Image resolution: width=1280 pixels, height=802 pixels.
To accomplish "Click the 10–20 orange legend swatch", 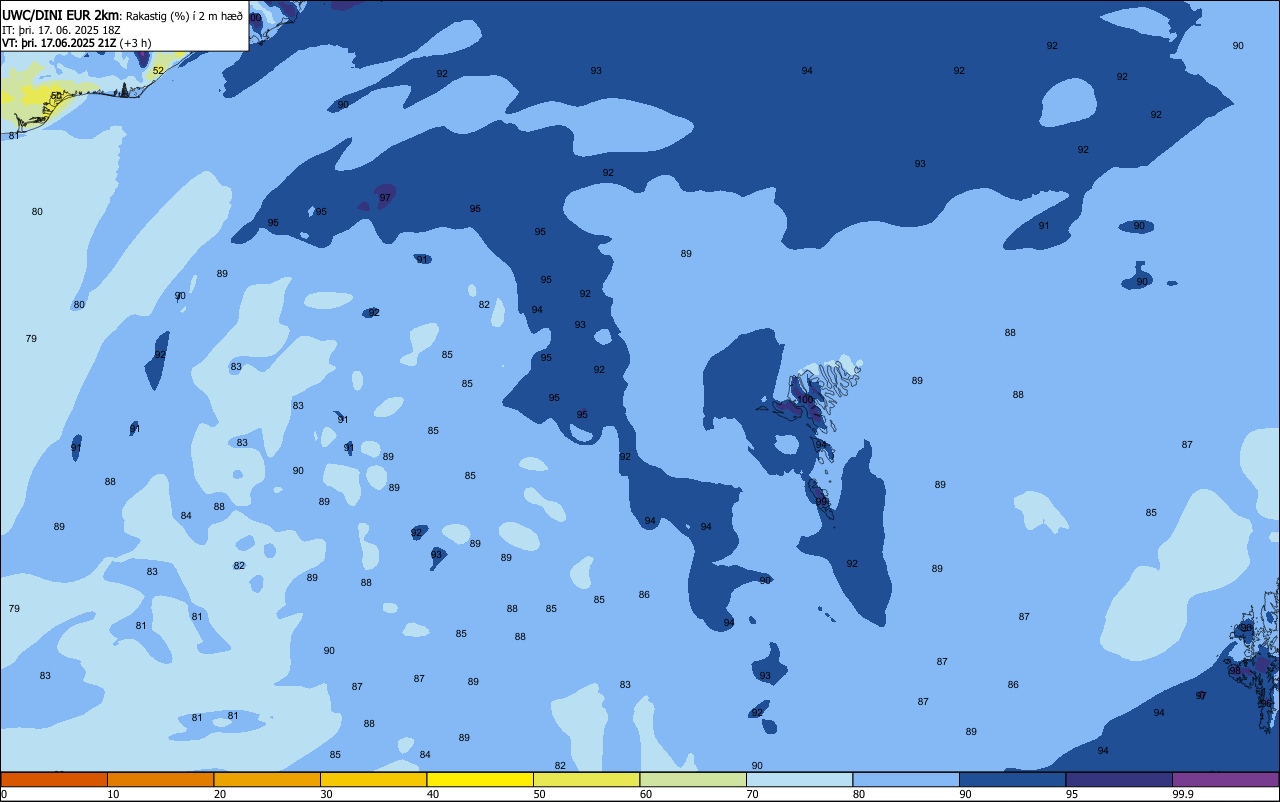I will coord(160,779).
